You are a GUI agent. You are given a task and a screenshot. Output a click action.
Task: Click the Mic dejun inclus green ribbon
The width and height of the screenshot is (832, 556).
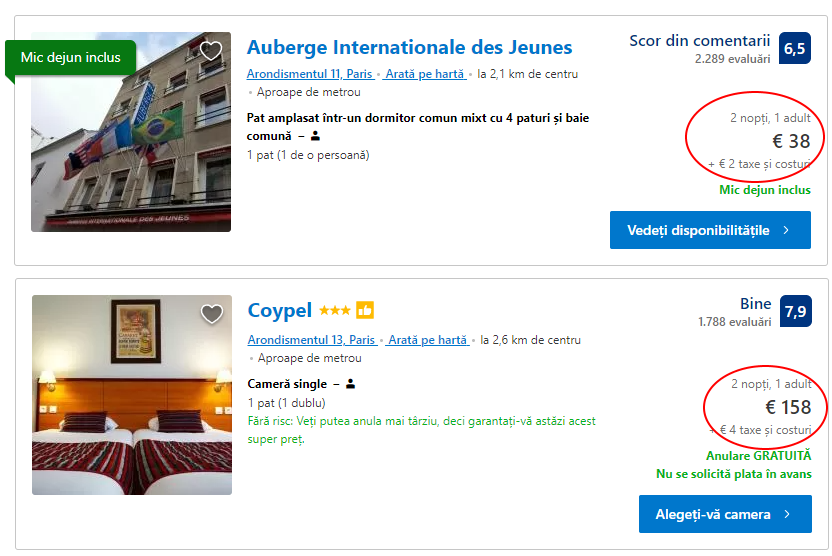[70, 58]
